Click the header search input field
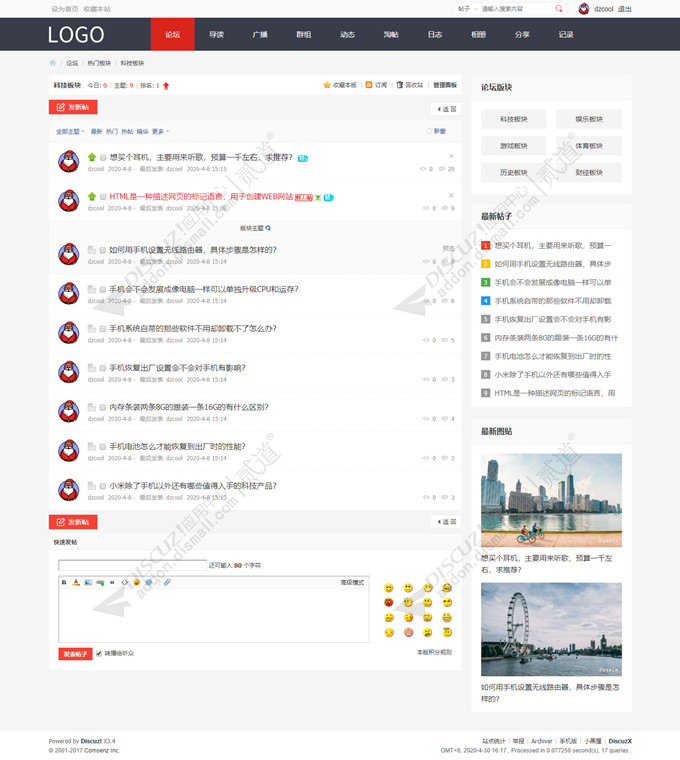Viewport: 680px width, 760px height. tap(516, 9)
